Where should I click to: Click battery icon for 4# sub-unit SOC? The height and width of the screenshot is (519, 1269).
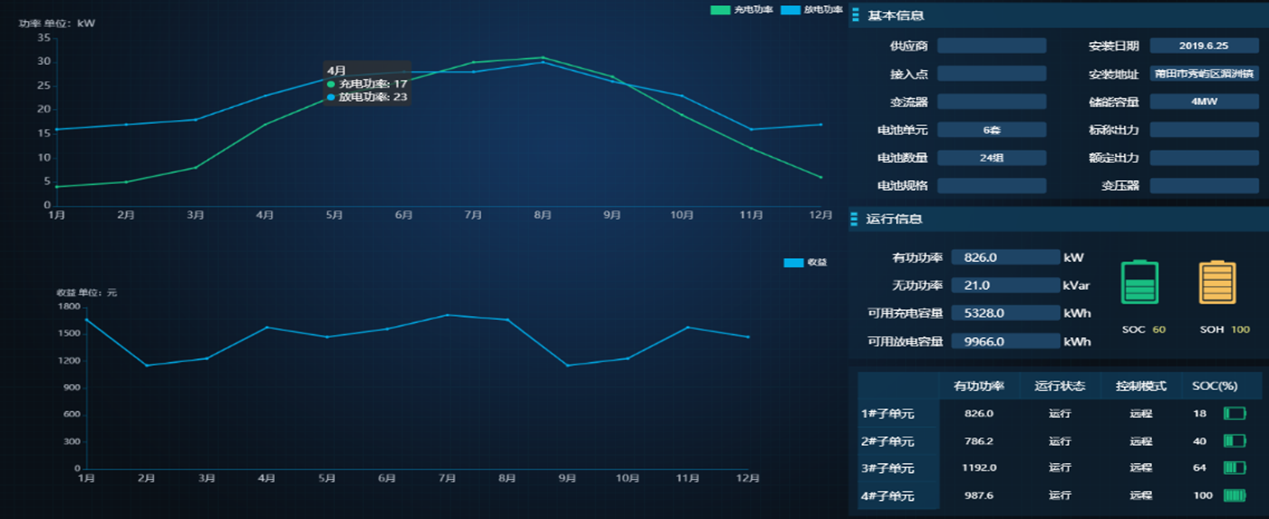[x=1235, y=495]
